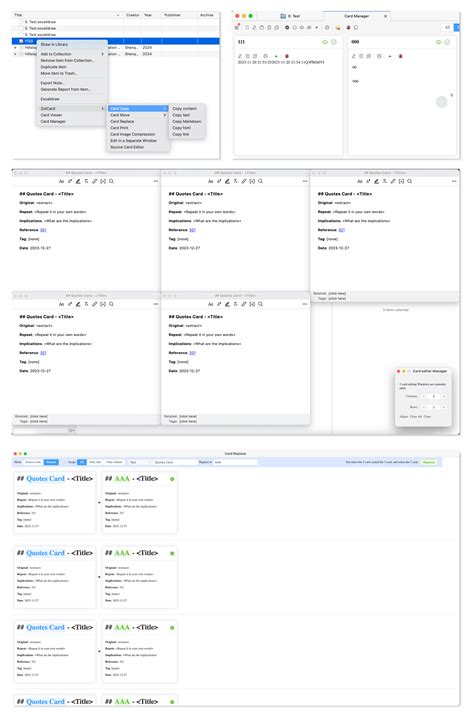Select Source Code mode in Card Replace
The height and width of the screenshot is (714, 474).
click(33, 462)
